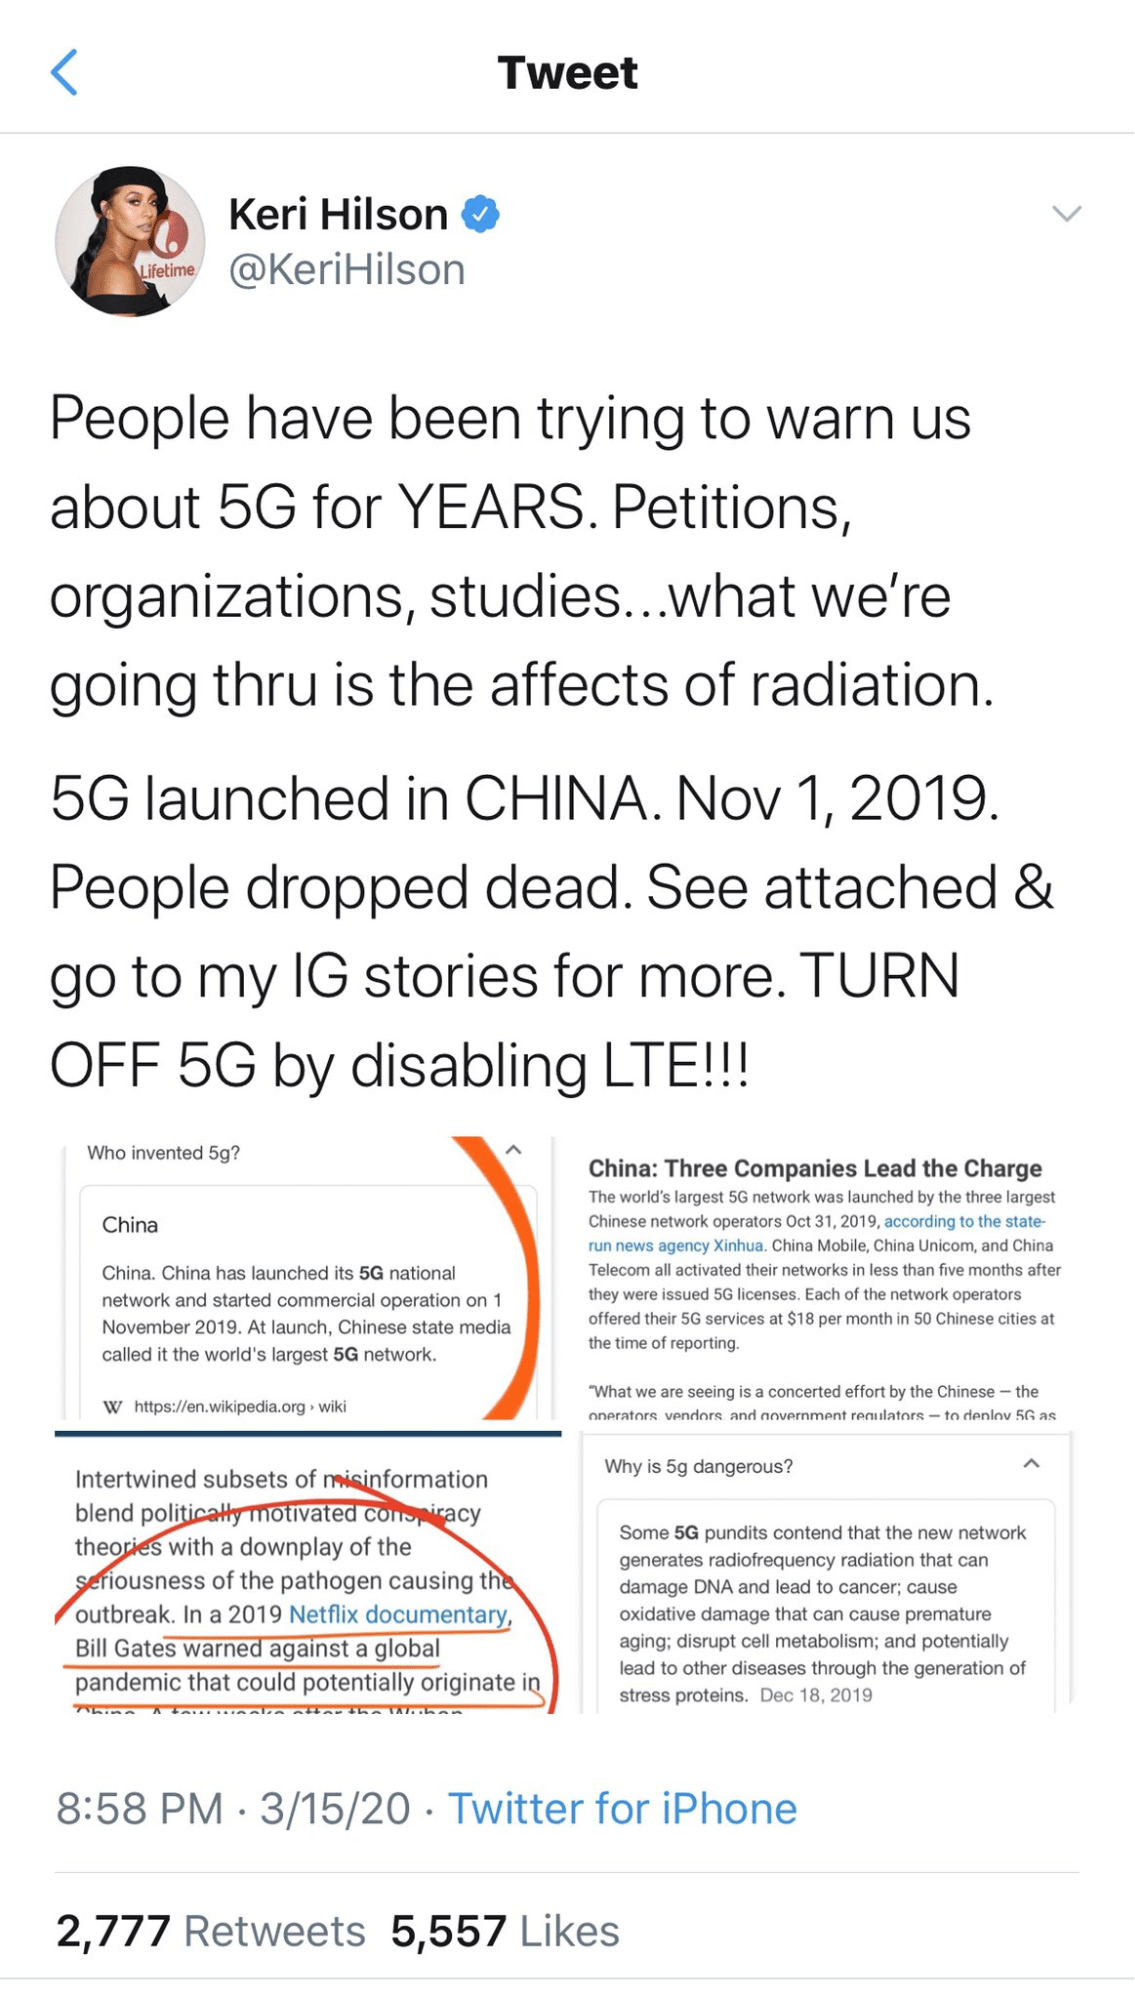Viewport: 1135px width, 1999px height.
Task: Tap the blue back arrow
Action: pos(64,72)
